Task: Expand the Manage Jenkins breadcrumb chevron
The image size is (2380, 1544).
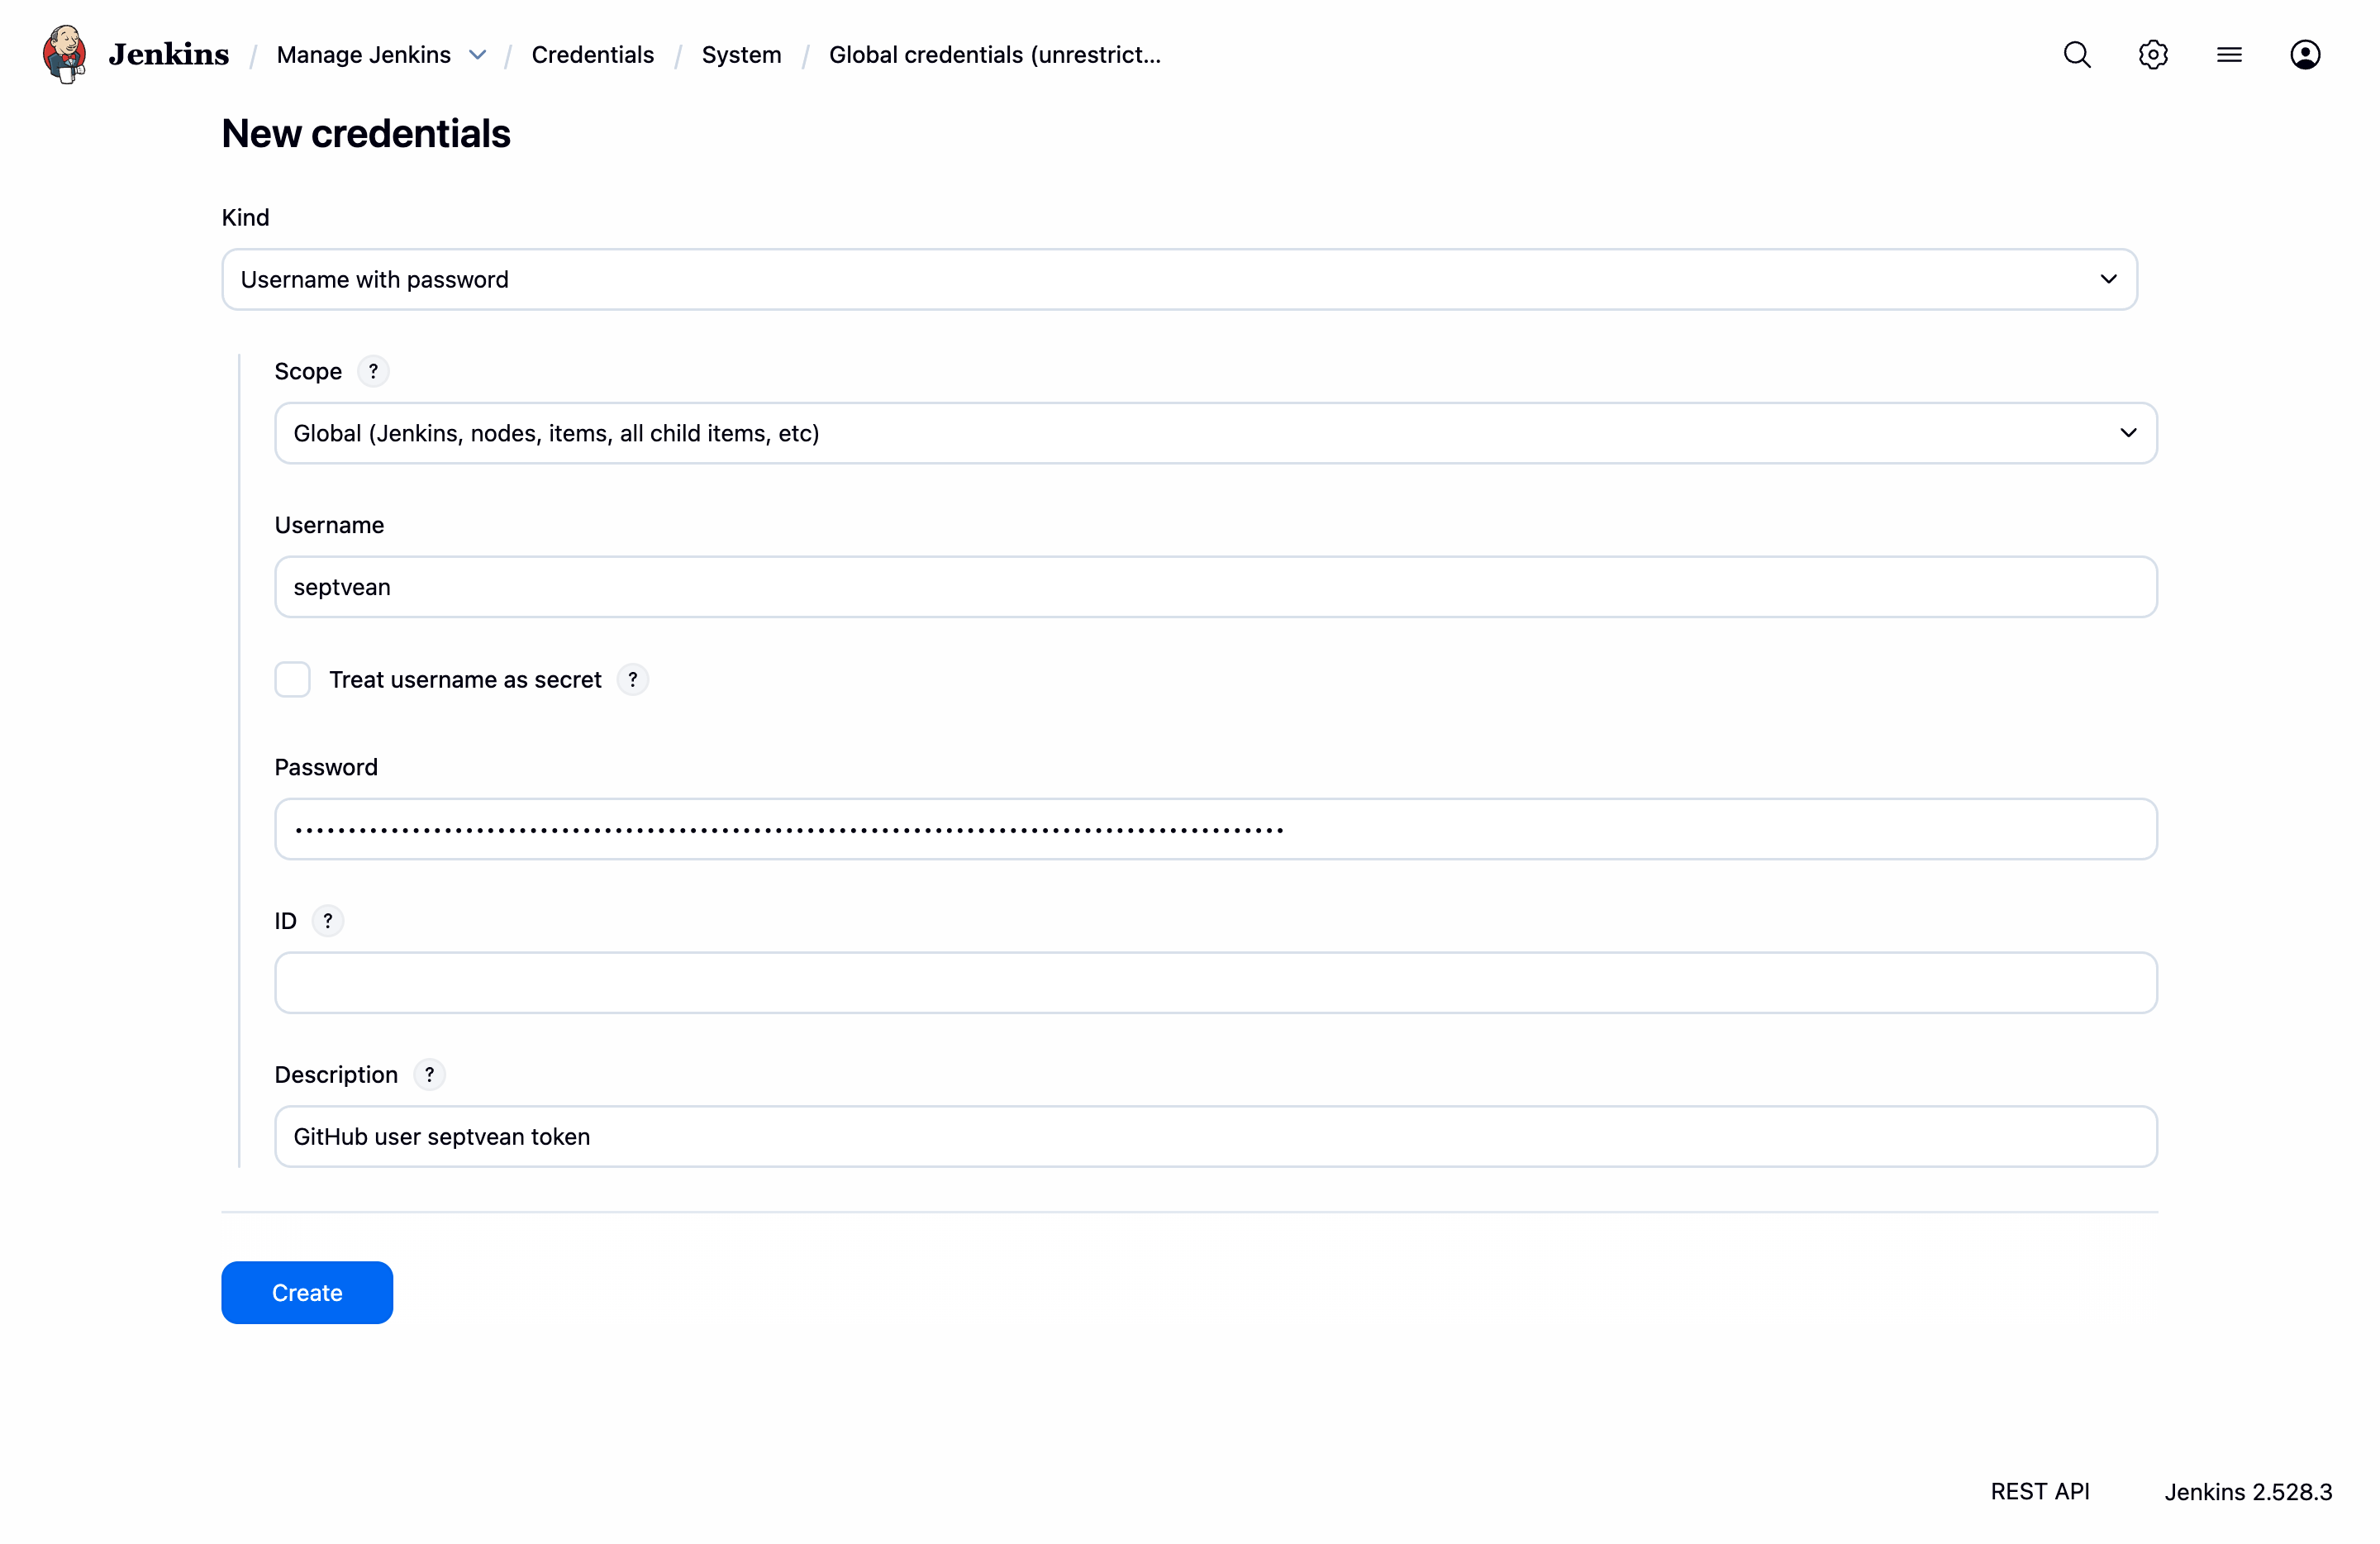Action: pyautogui.click(x=478, y=55)
